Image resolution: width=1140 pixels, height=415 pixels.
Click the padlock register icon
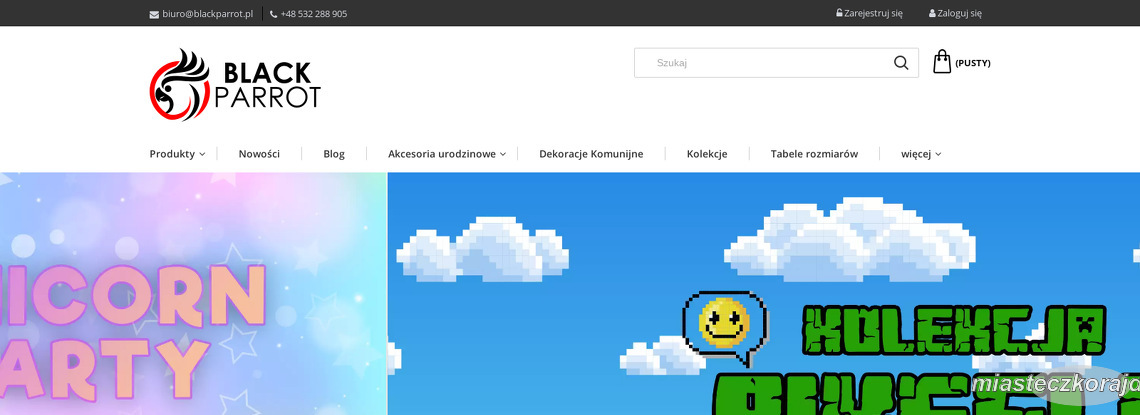(x=840, y=13)
